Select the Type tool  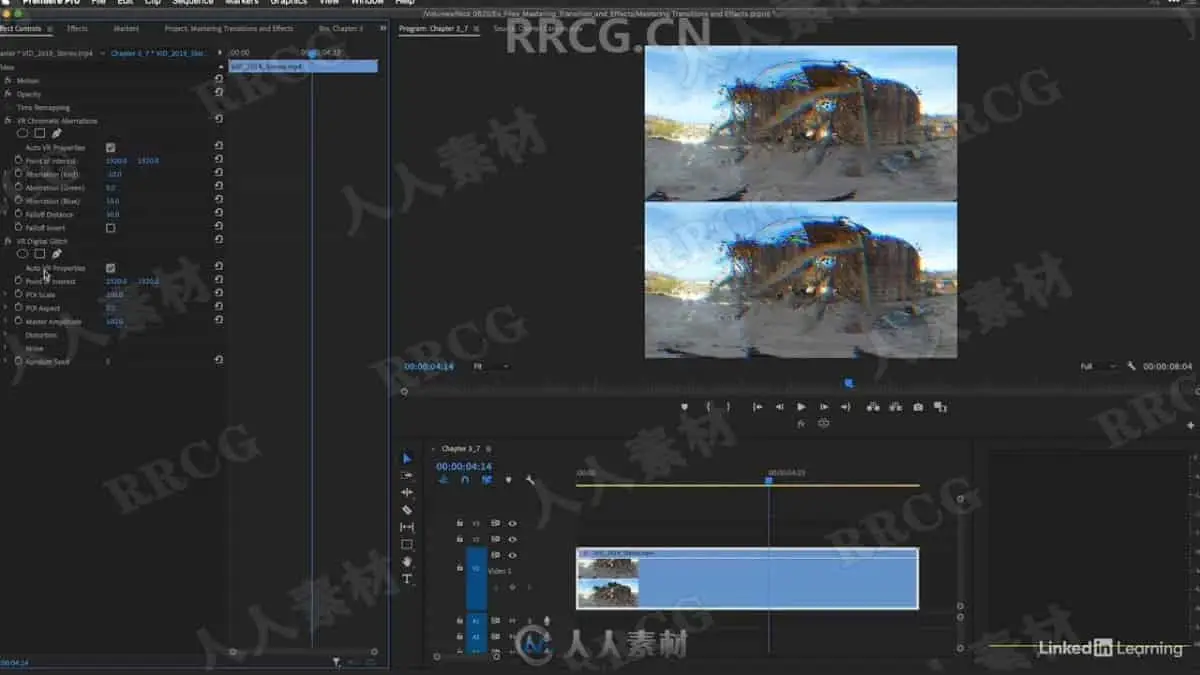coord(407,579)
